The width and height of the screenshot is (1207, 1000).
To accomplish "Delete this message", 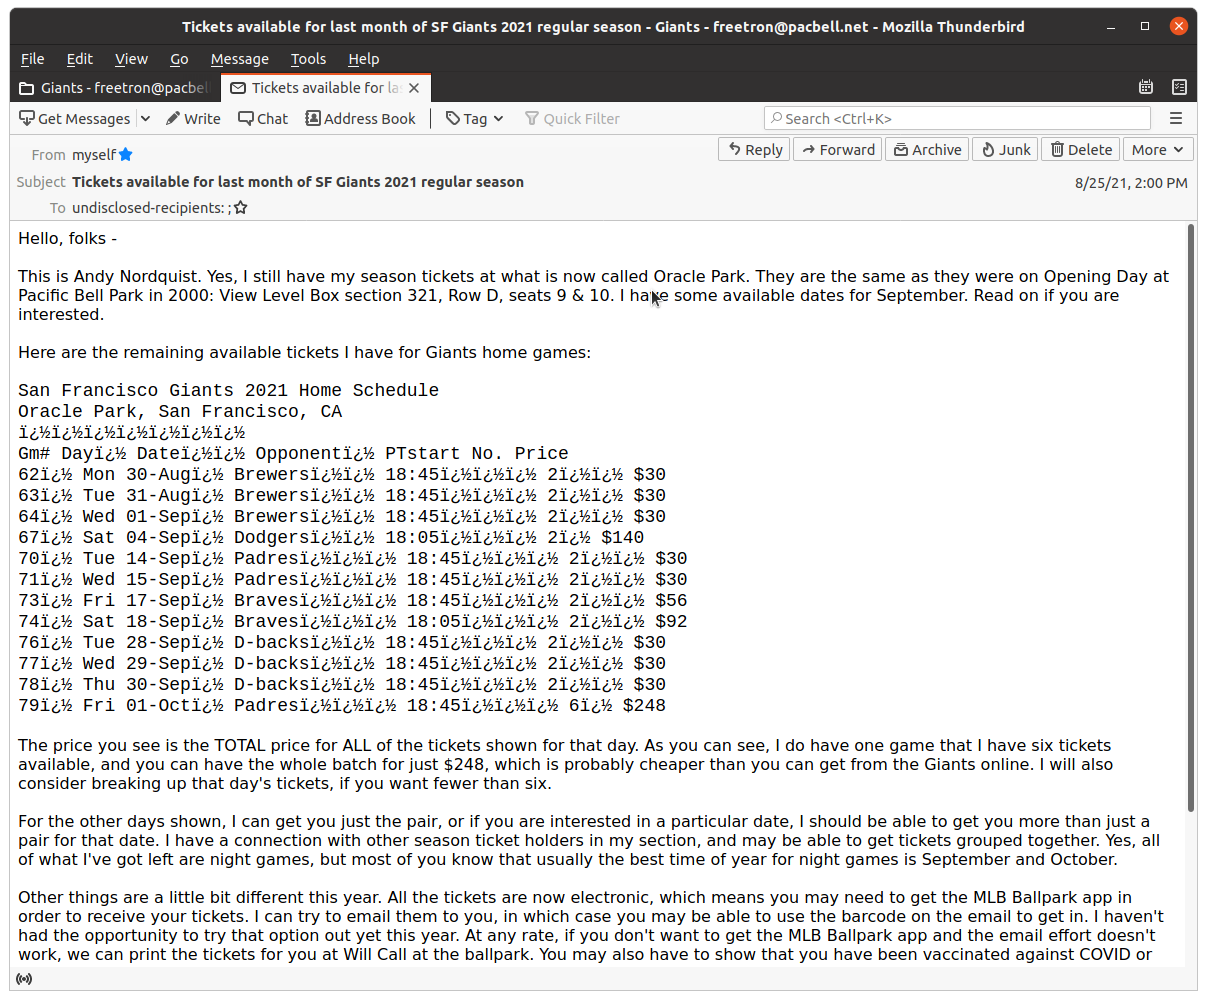I will pyautogui.click(x=1081, y=149).
